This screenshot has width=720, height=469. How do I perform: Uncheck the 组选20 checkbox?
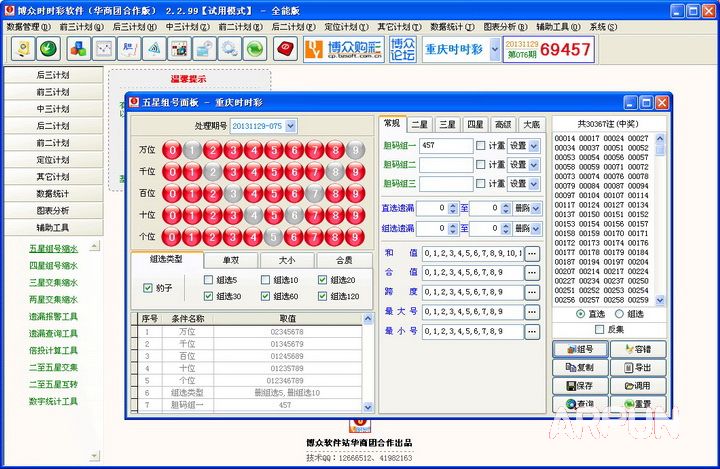tap(322, 280)
